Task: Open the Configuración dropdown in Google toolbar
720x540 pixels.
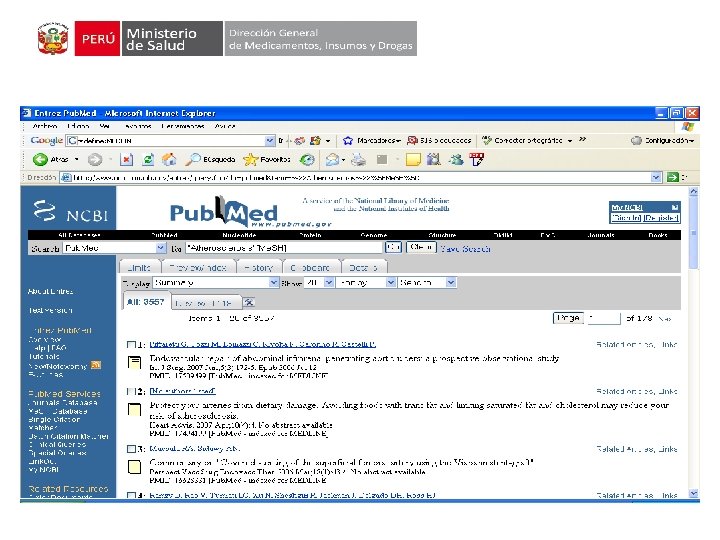Action: click(x=663, y=141)
